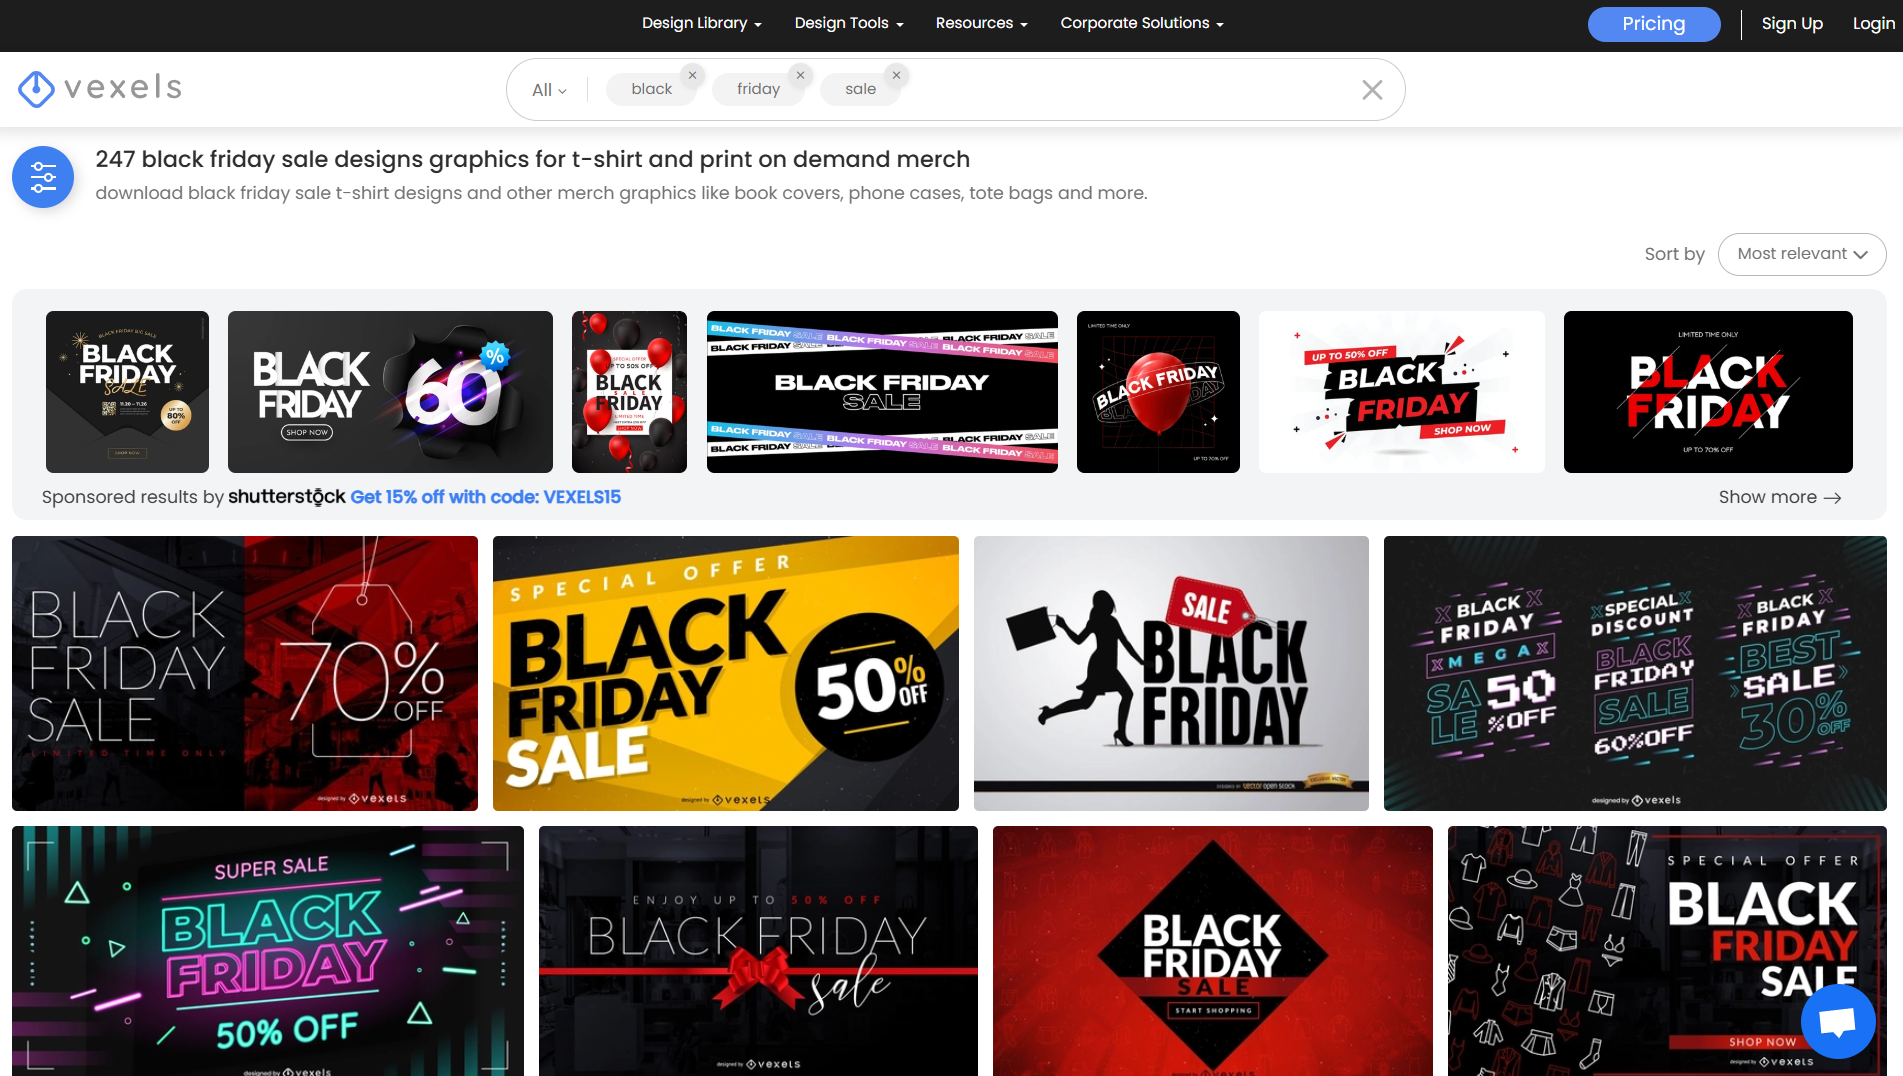This screenshot has width=1903, height=1076.
Task: Open sponsored 'Up to 70% off' black thumbnail
Action: [1708, 392]
